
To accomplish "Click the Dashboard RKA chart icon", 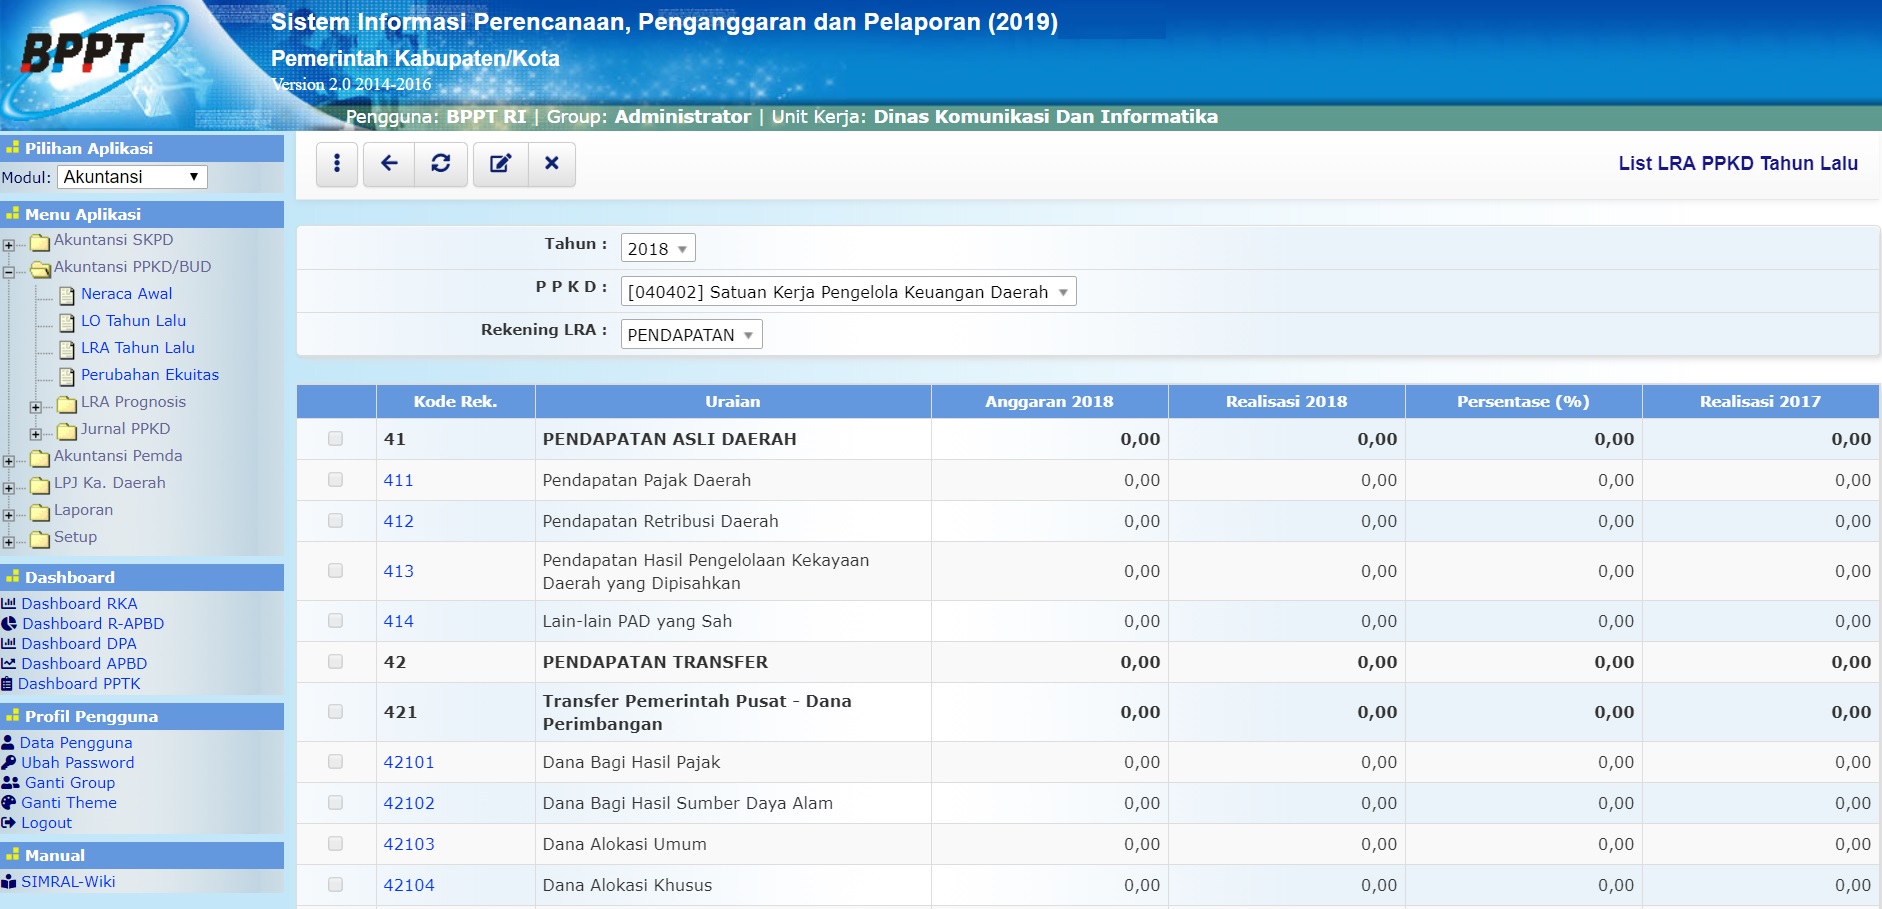I will (12, 603).
